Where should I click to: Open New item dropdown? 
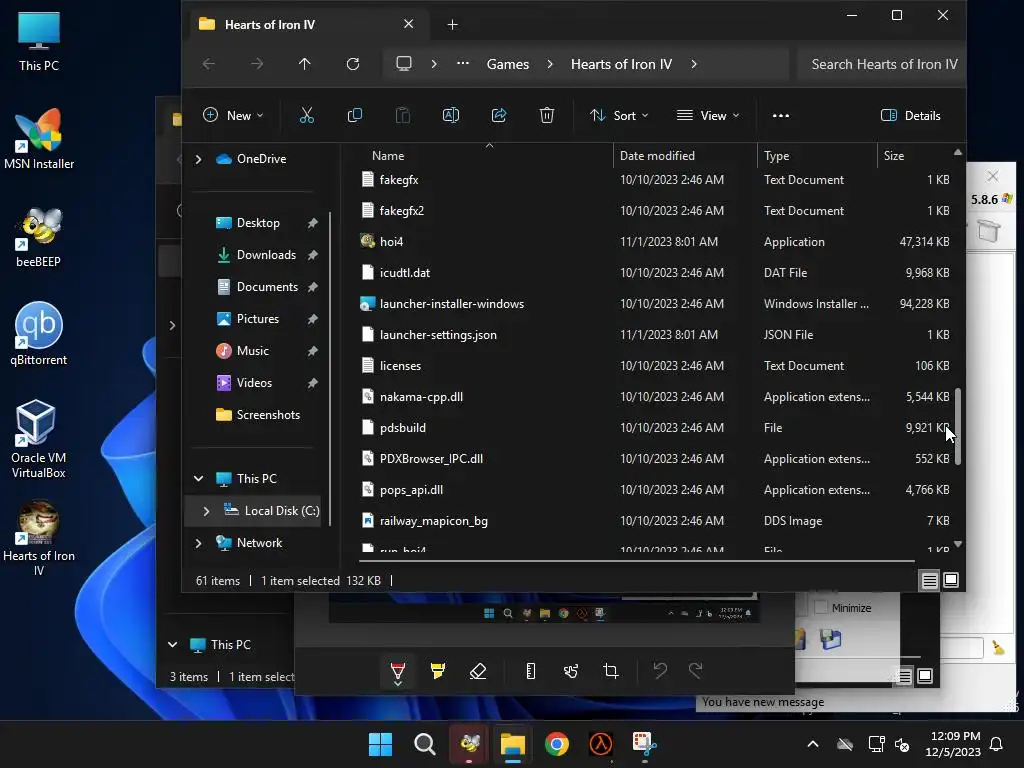coord(233,116)
